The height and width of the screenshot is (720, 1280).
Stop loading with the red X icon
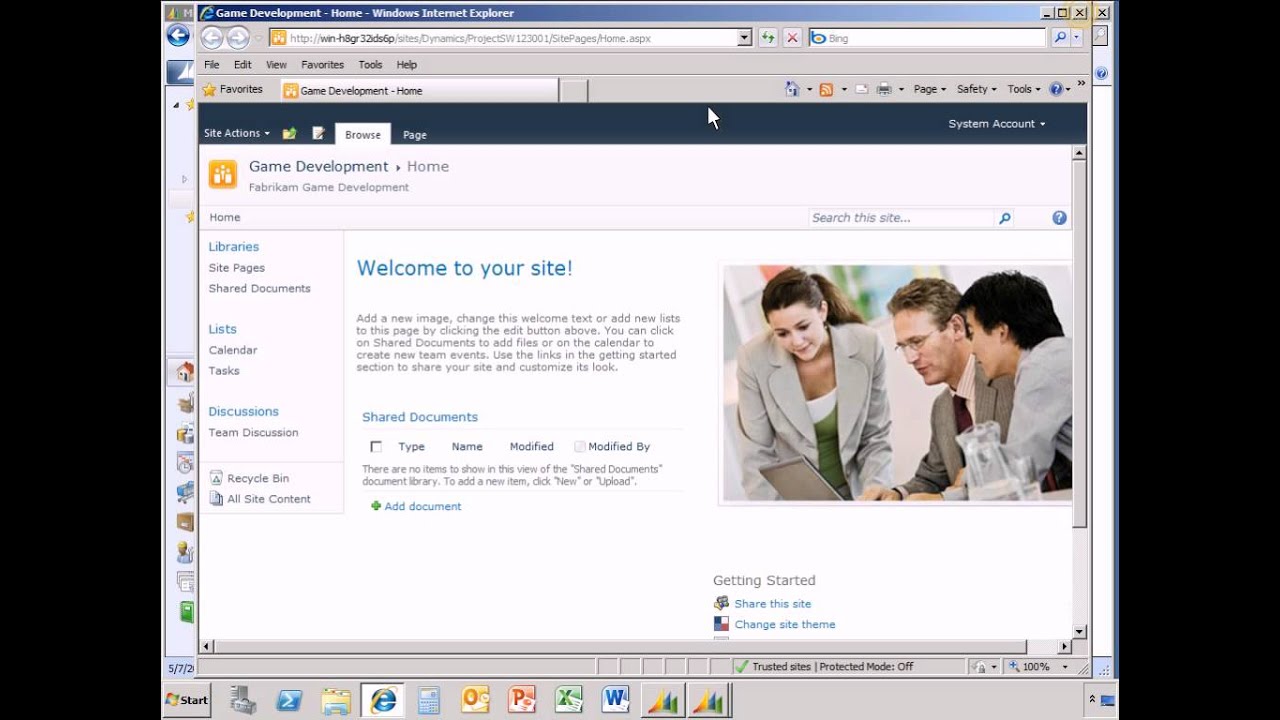coord(792,38)
